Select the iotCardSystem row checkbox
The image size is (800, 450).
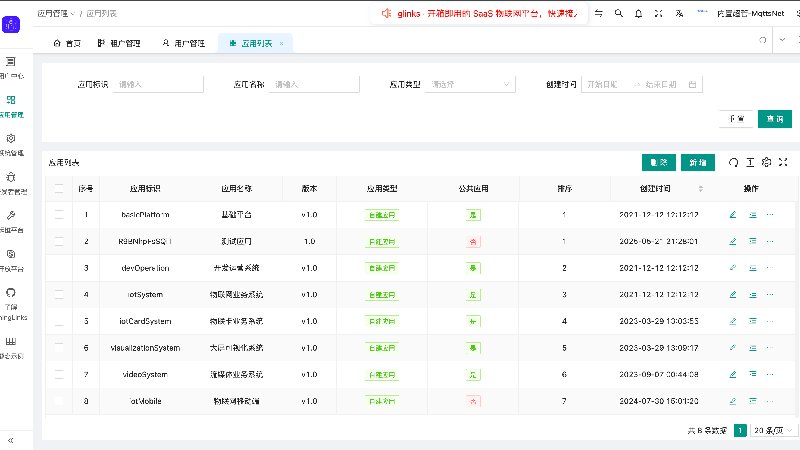tap(59, 321)
